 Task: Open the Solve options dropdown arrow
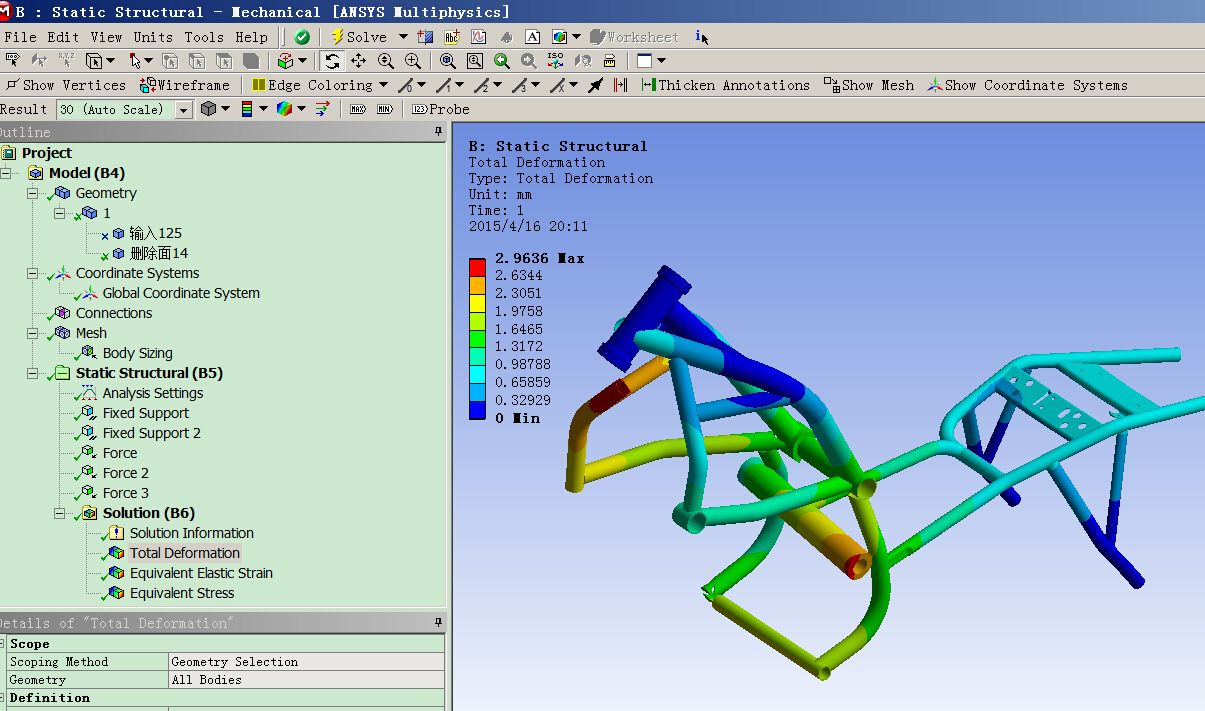(x=403, y=37)
